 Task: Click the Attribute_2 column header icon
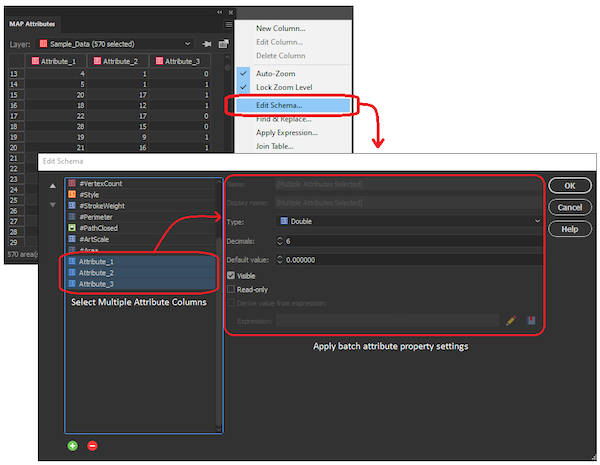point(97,61)
